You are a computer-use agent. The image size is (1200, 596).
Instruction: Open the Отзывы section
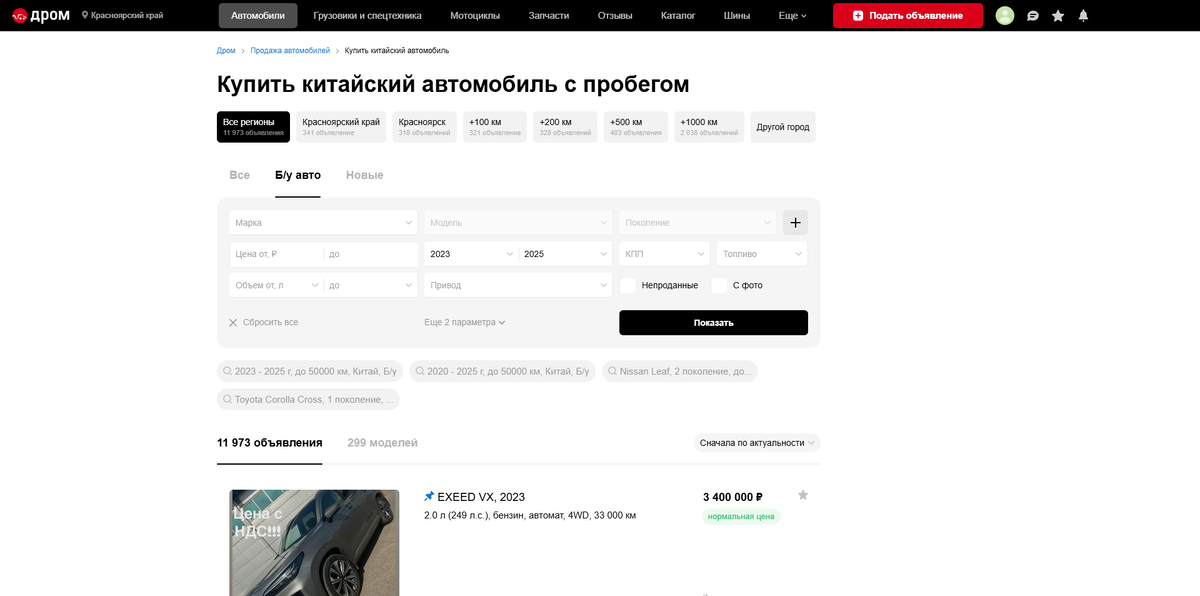click(x=615, y=15)
